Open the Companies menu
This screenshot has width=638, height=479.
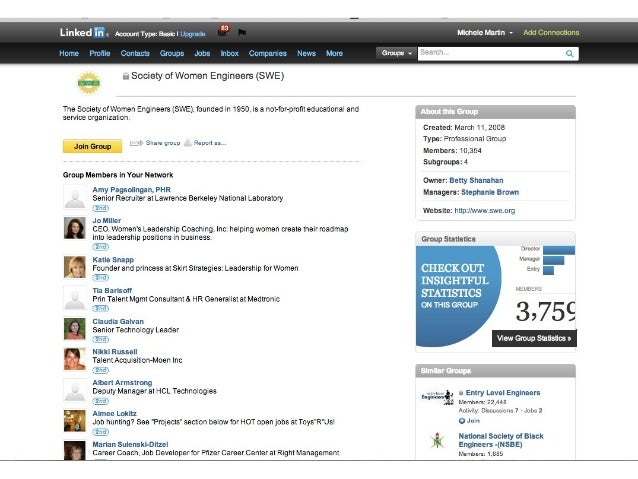[x=268, y=53]
